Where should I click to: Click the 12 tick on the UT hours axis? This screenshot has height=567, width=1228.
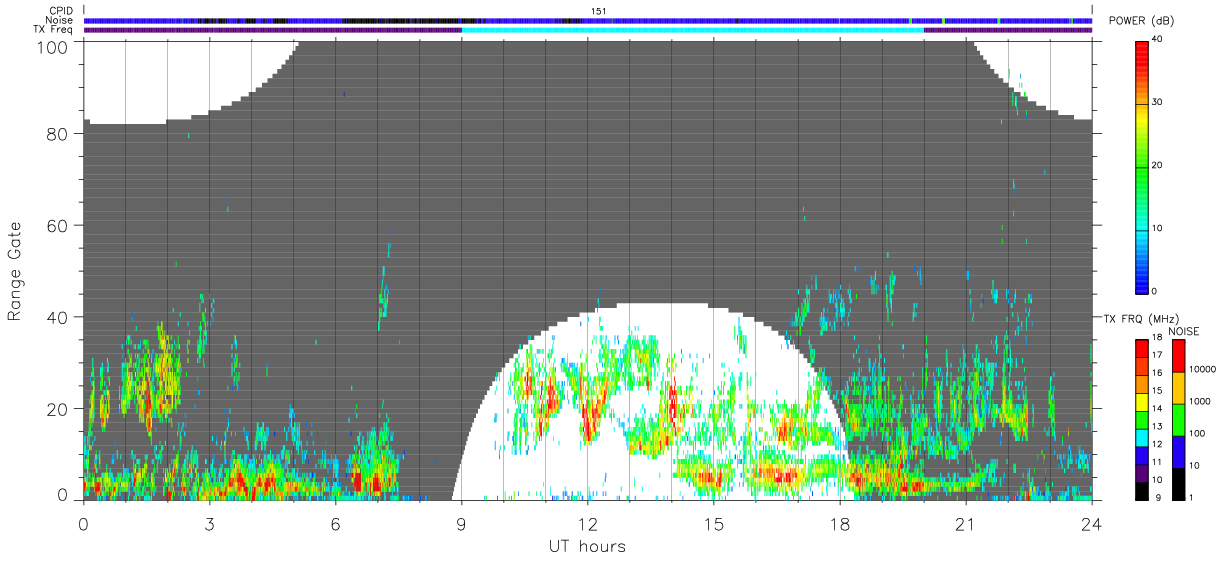587,523
